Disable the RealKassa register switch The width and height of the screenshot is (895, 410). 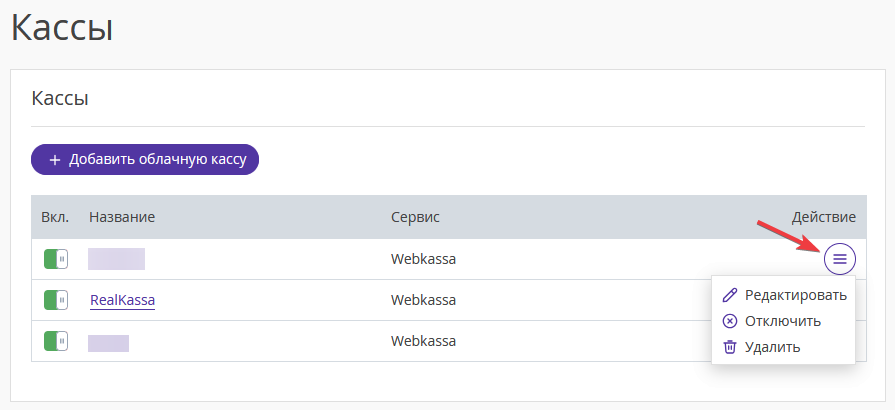pos(56,300)
